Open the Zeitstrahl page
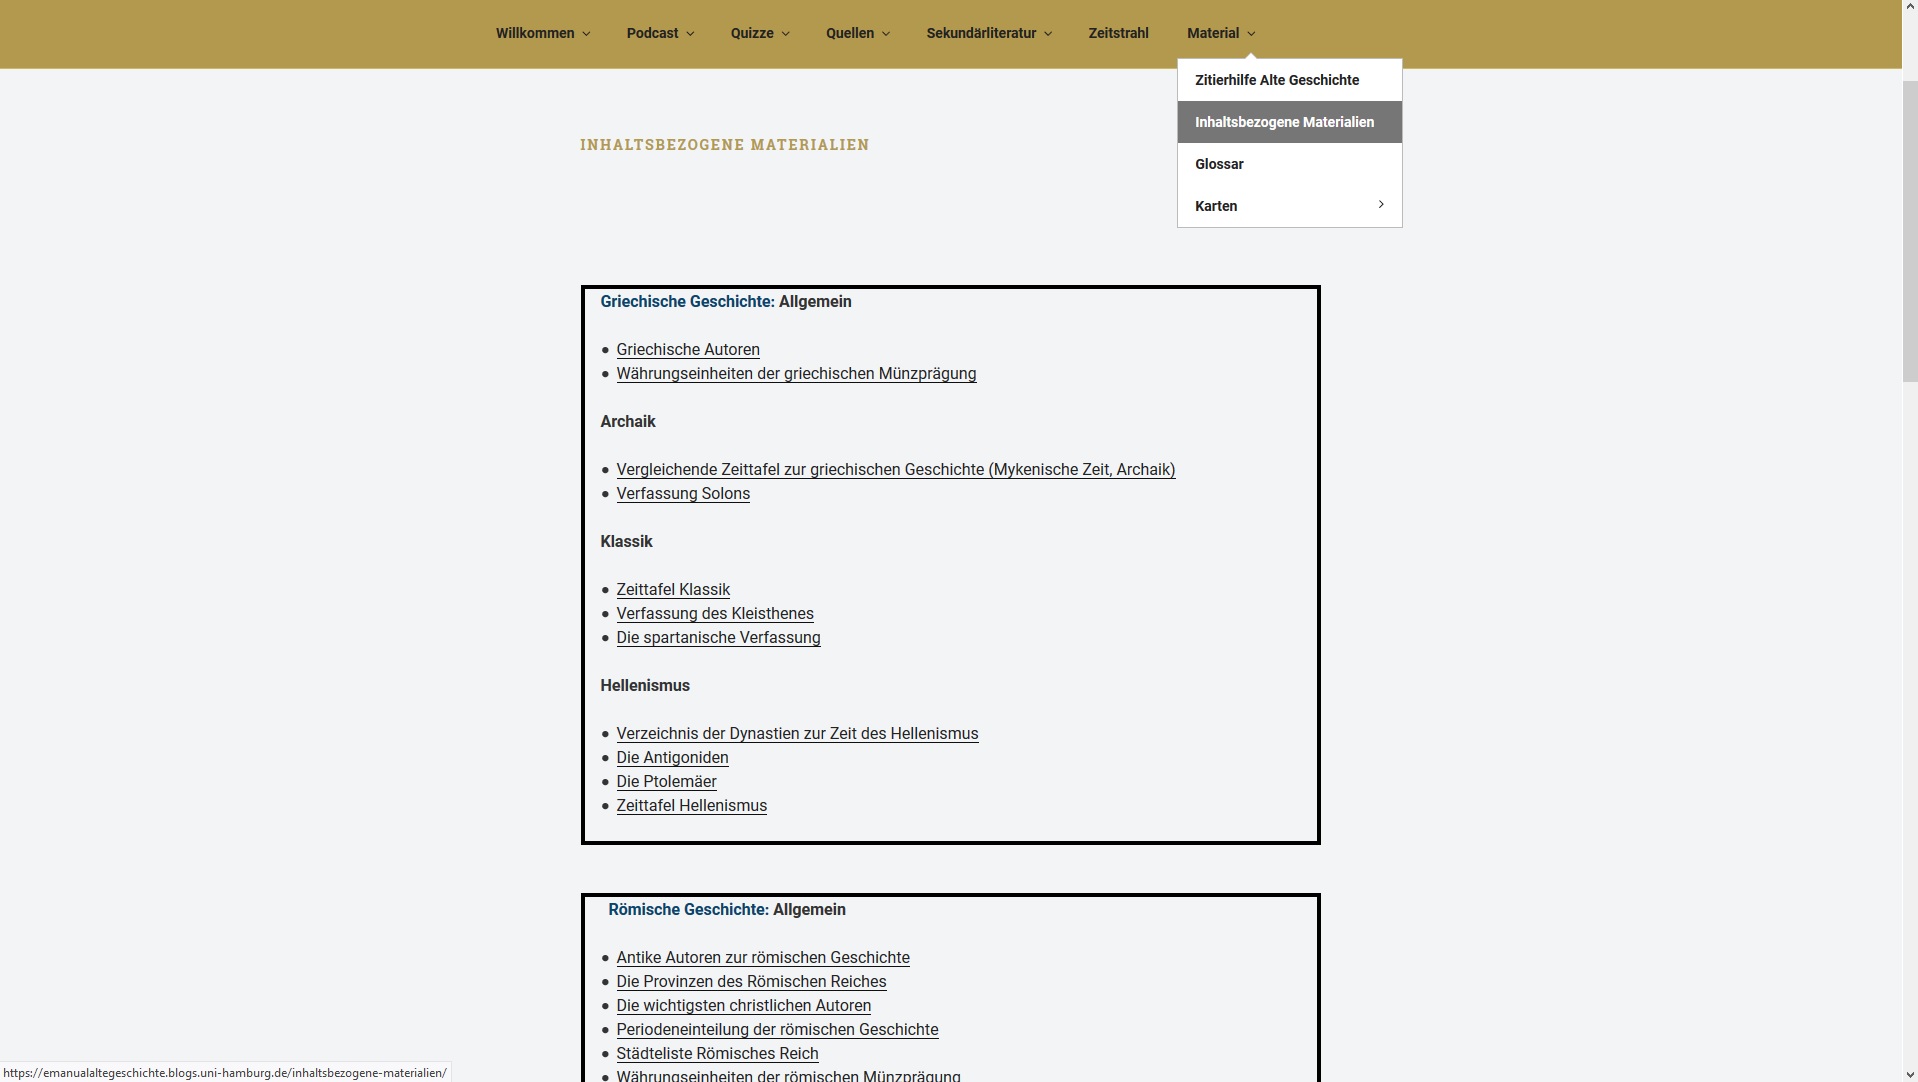 tap(1118, 33)
